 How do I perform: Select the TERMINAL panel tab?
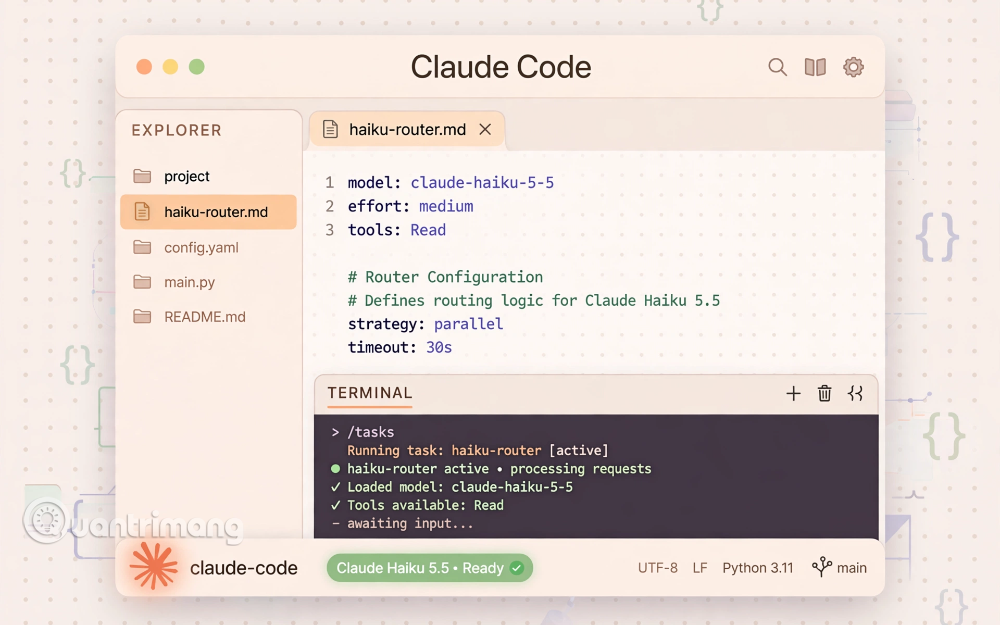(x=370, y=393)
